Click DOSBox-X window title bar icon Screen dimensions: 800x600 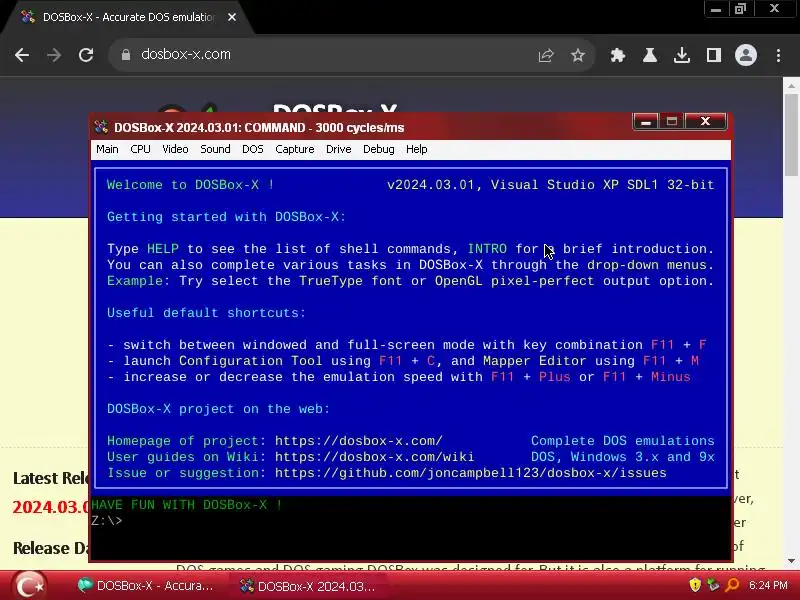coord(102,127)
